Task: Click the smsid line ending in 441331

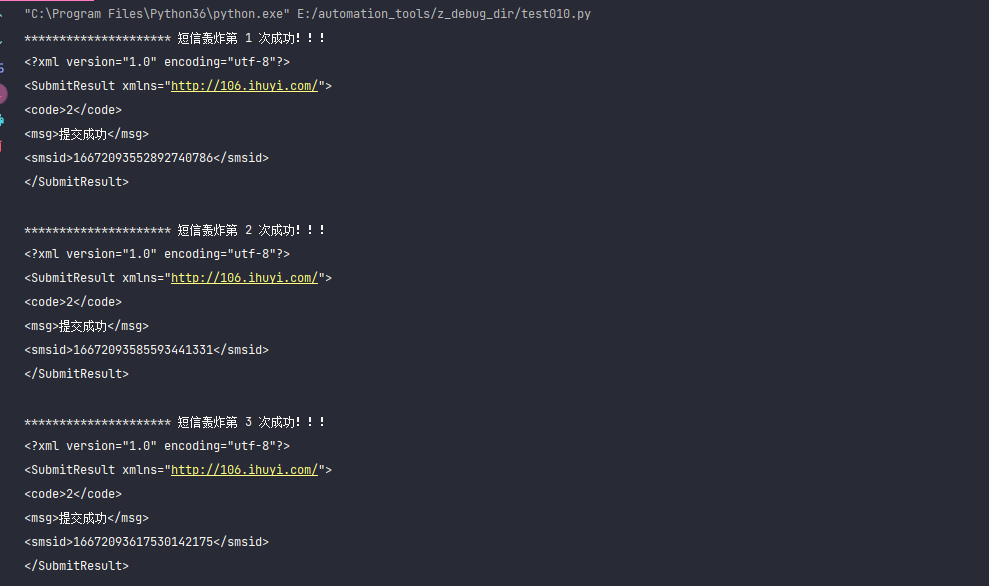Action: [146, 349]
